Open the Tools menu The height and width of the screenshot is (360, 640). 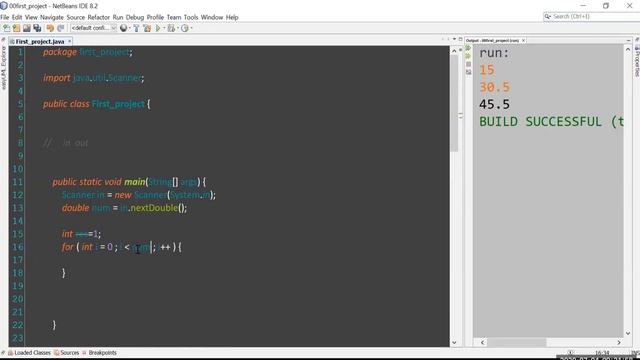191,17
